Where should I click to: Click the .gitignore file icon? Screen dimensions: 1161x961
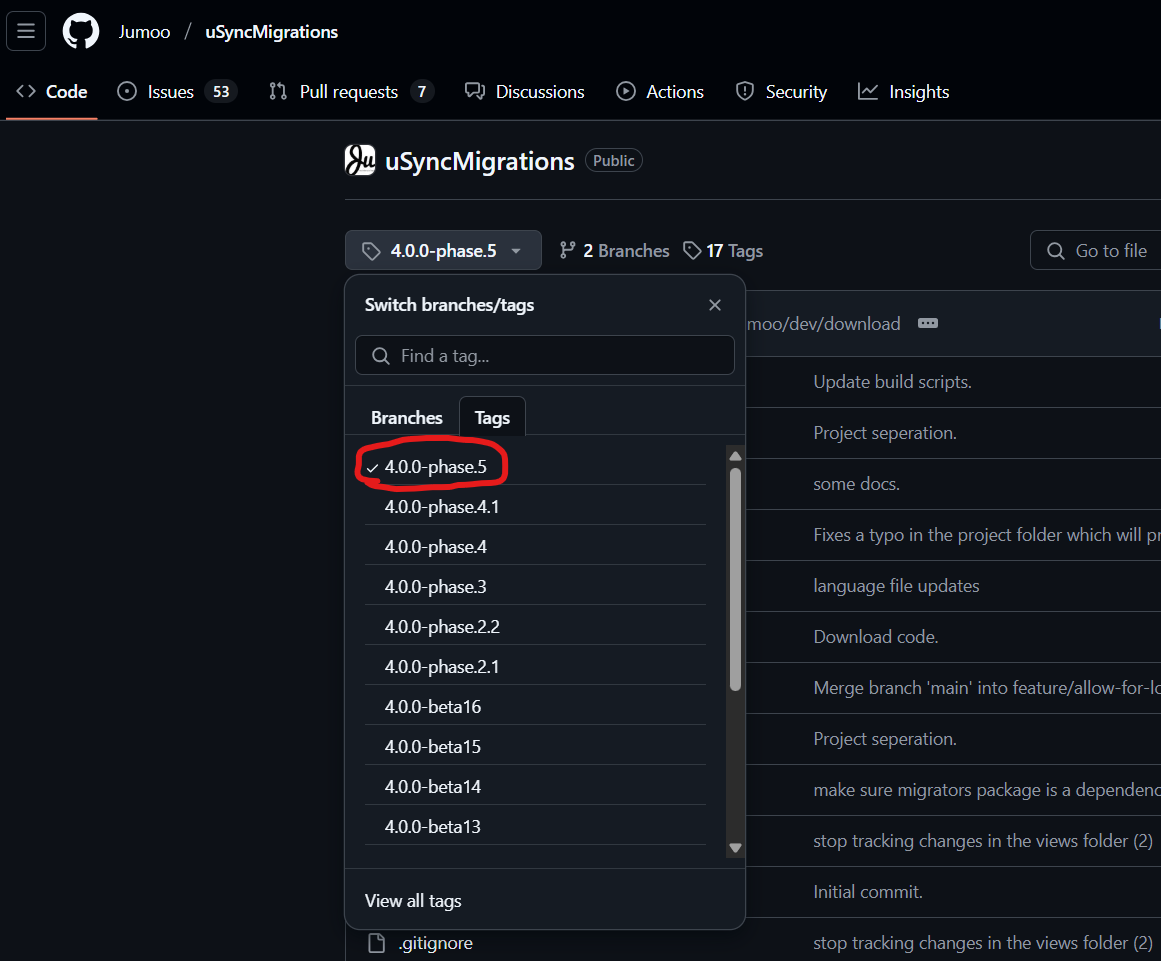[x=376, y=943]
